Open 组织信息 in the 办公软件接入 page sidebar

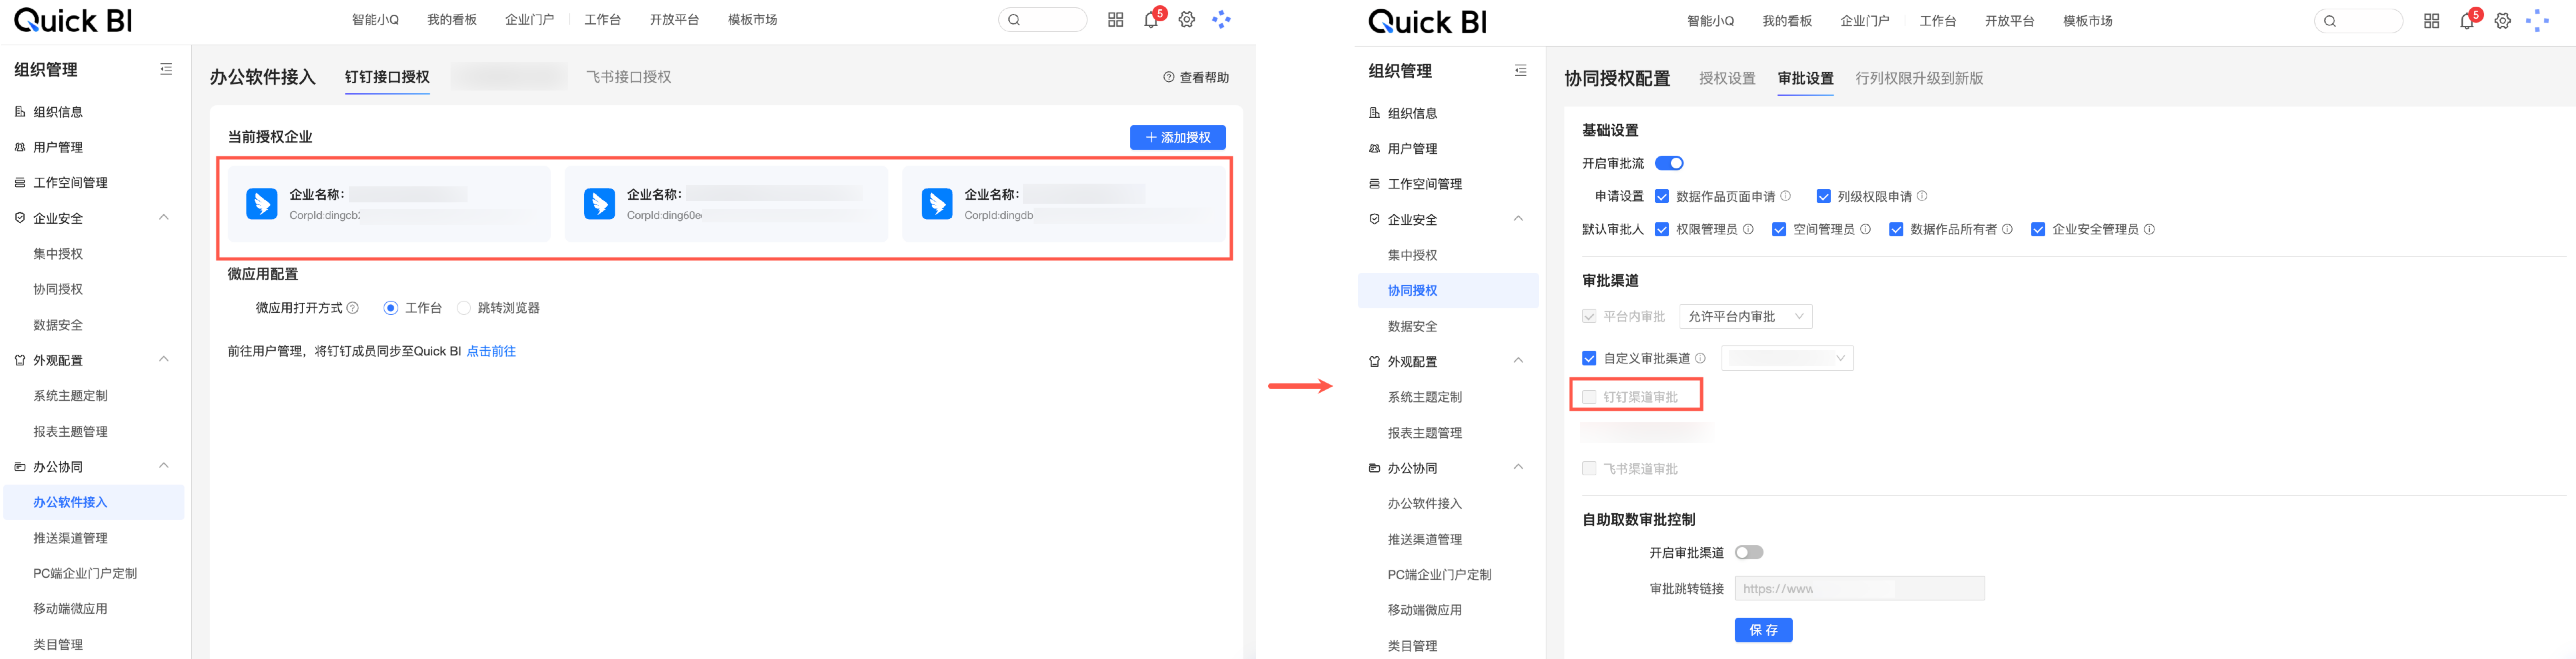(x=58, y=112)
